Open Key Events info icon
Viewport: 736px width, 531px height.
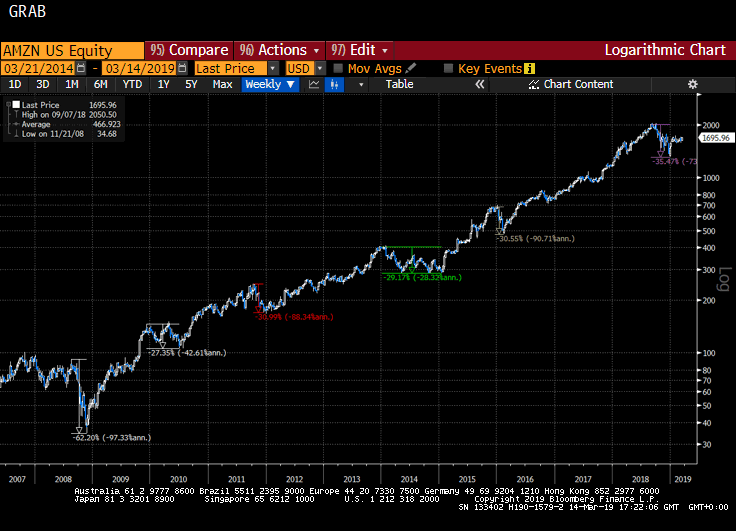(529, 69)
